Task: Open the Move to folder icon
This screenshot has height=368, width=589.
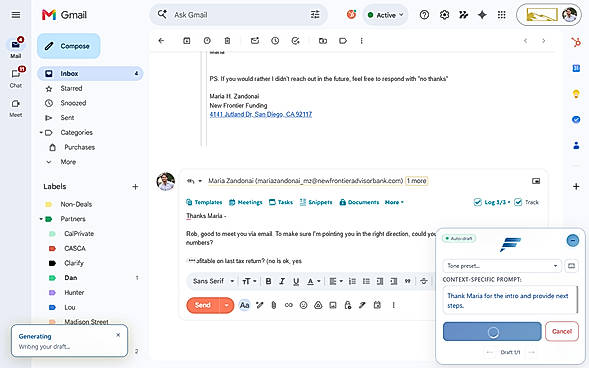Action: click(323, 41)
